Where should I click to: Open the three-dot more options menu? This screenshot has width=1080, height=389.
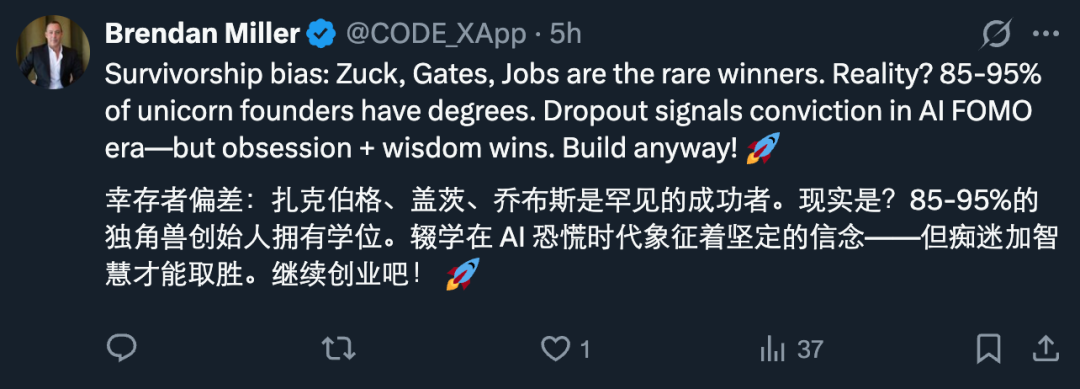coord(1046,34)
